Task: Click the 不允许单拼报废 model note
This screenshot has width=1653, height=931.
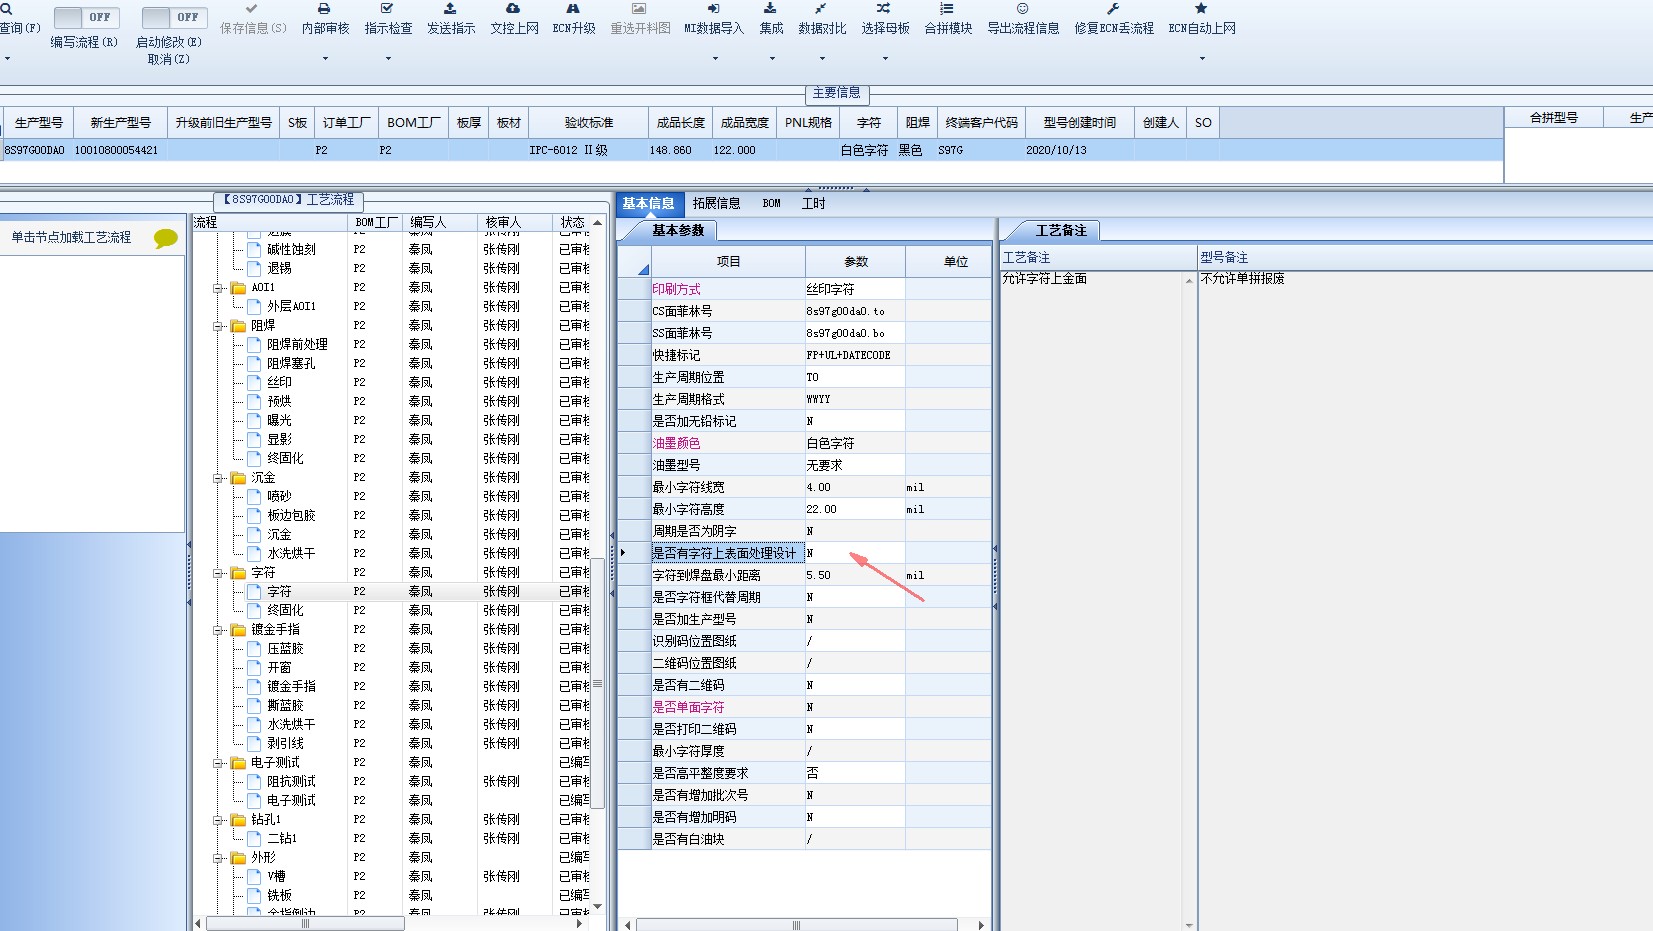Action: [1243, 279]
